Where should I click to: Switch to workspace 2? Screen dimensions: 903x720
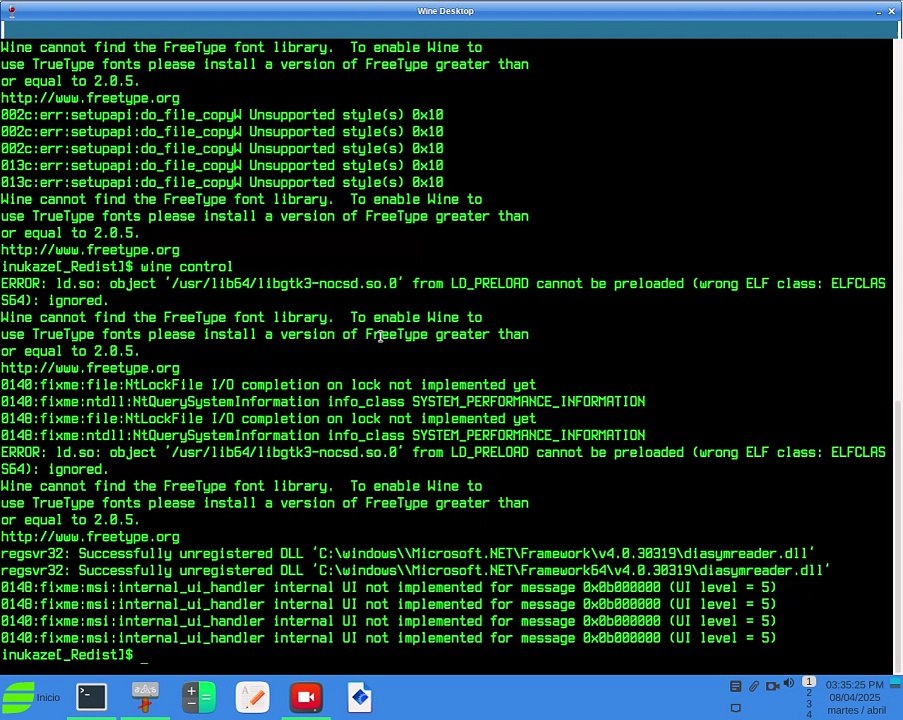pyautogui.click(x=809, y=693)
